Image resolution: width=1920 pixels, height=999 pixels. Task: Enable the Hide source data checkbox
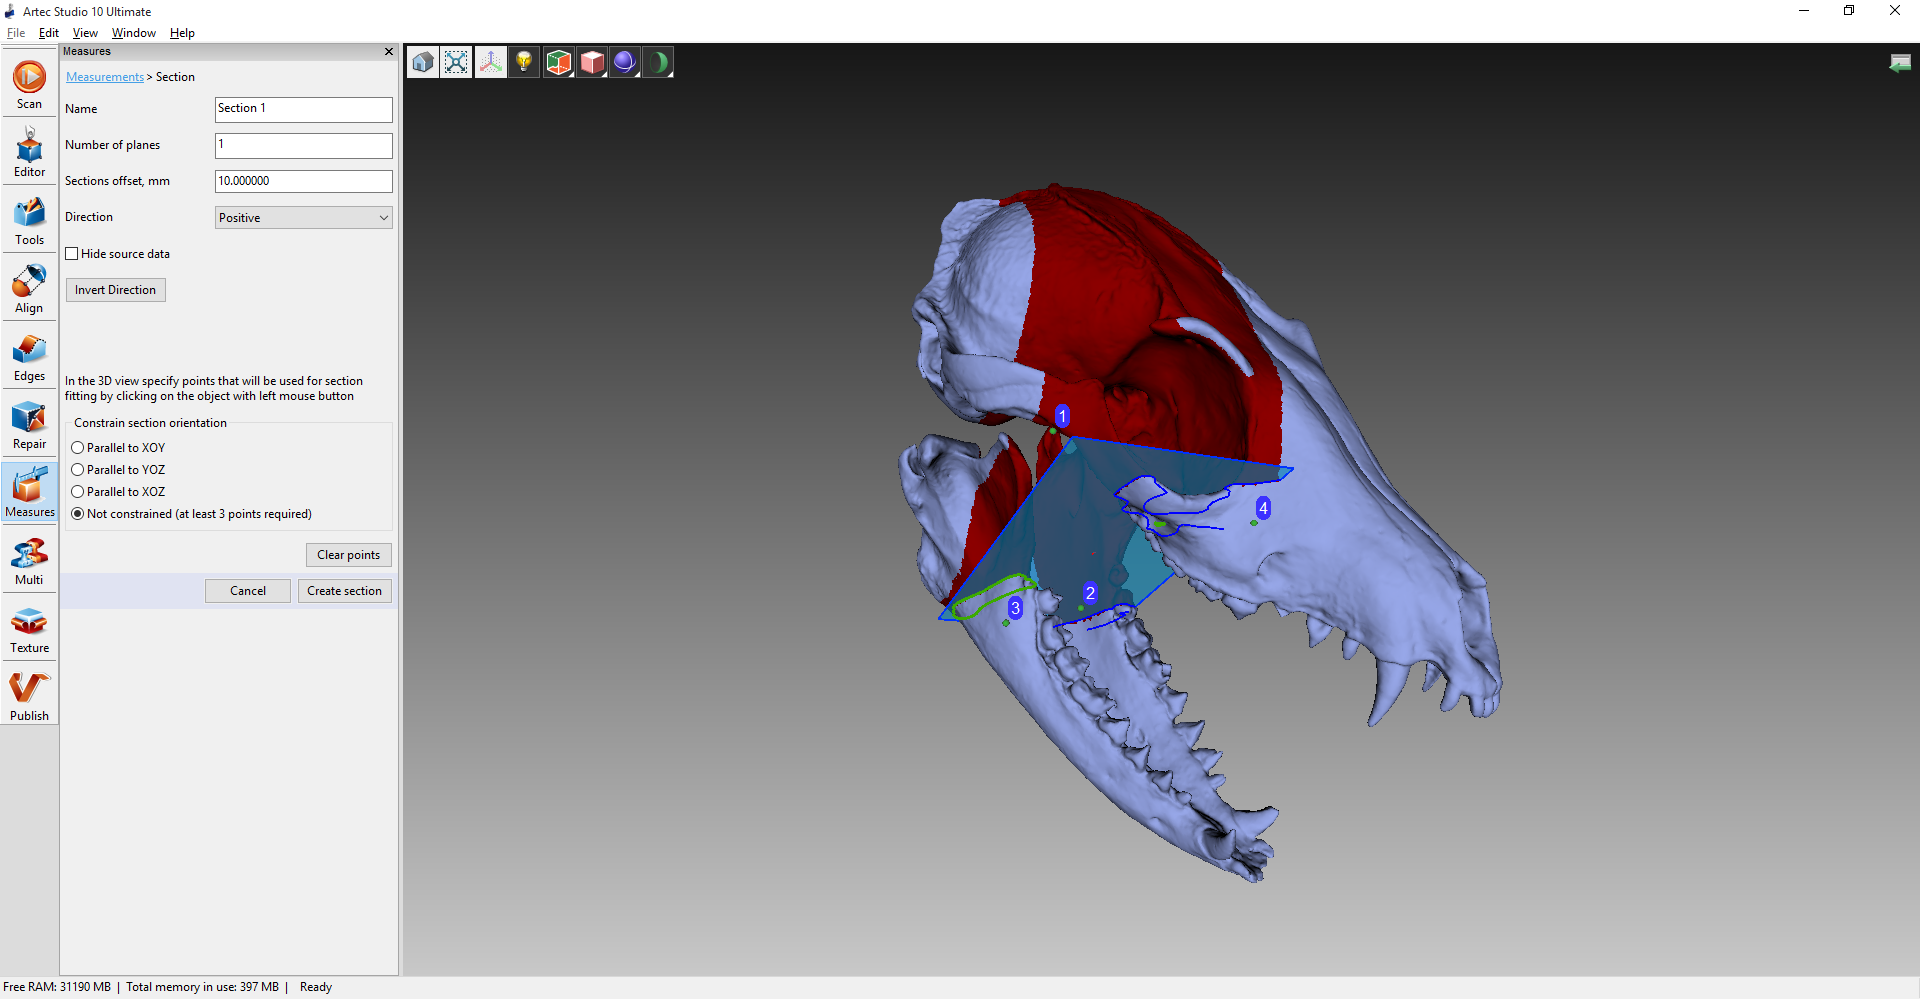[x=72, y=254]
